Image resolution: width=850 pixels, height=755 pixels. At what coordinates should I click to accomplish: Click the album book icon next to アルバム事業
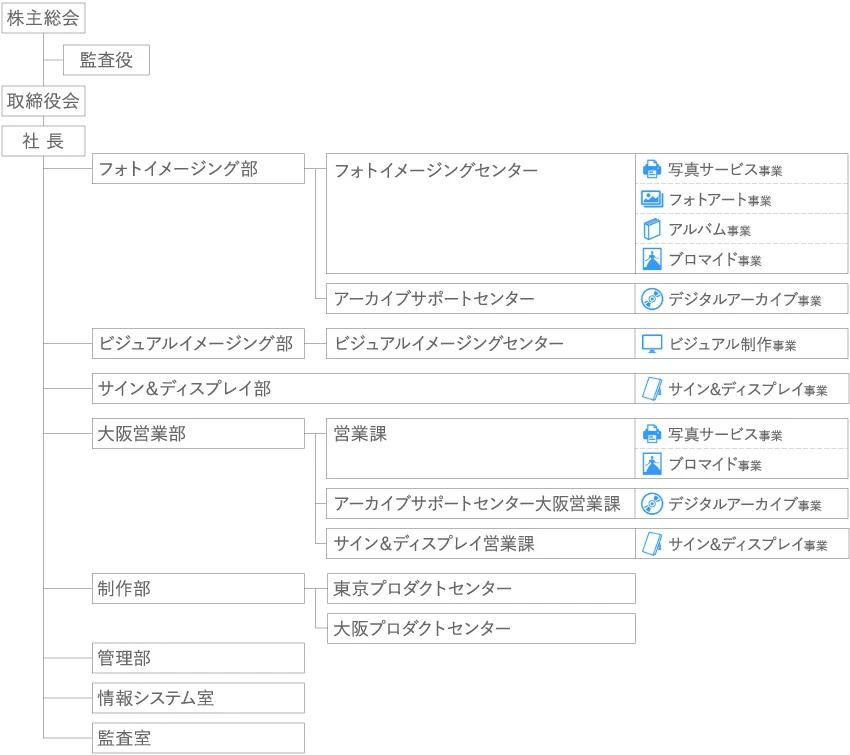pos(652,229)
